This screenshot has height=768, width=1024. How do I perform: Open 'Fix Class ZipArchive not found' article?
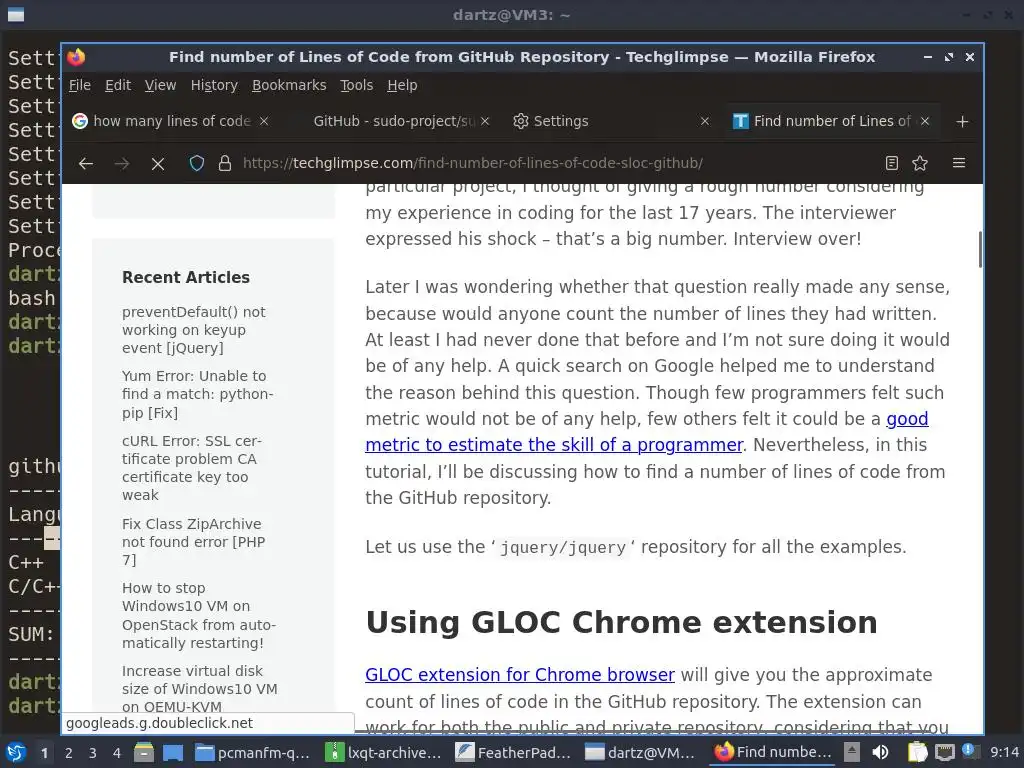point(193,541)
